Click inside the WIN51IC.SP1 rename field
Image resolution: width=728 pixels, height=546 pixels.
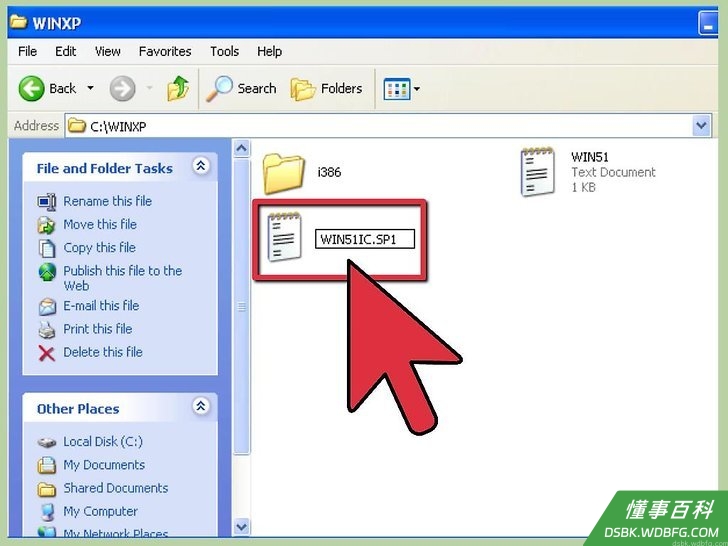364,240
